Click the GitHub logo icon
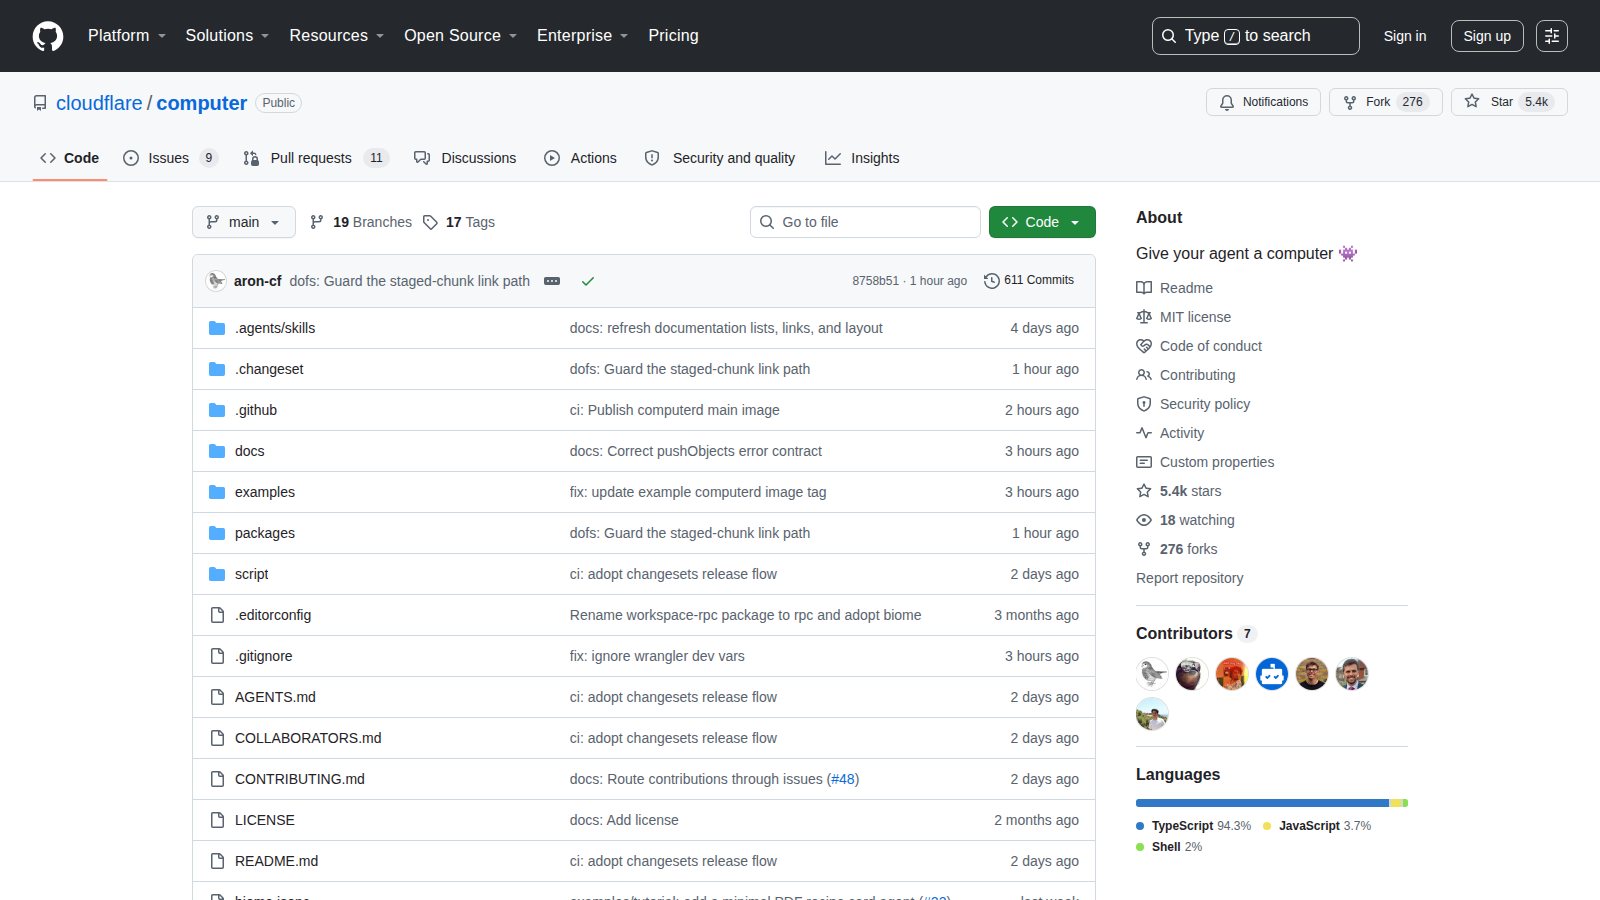This screenshot has height=900, width=1600. [x=48, y=36]
